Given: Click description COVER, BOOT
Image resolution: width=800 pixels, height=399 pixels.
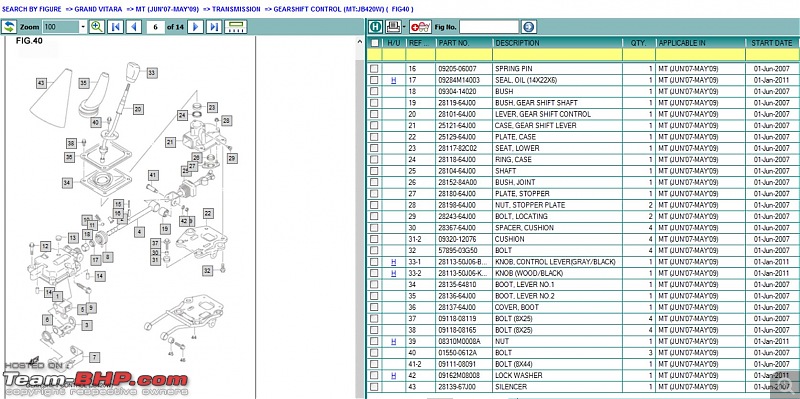Looking at the screenshot, I should point(516,307).
